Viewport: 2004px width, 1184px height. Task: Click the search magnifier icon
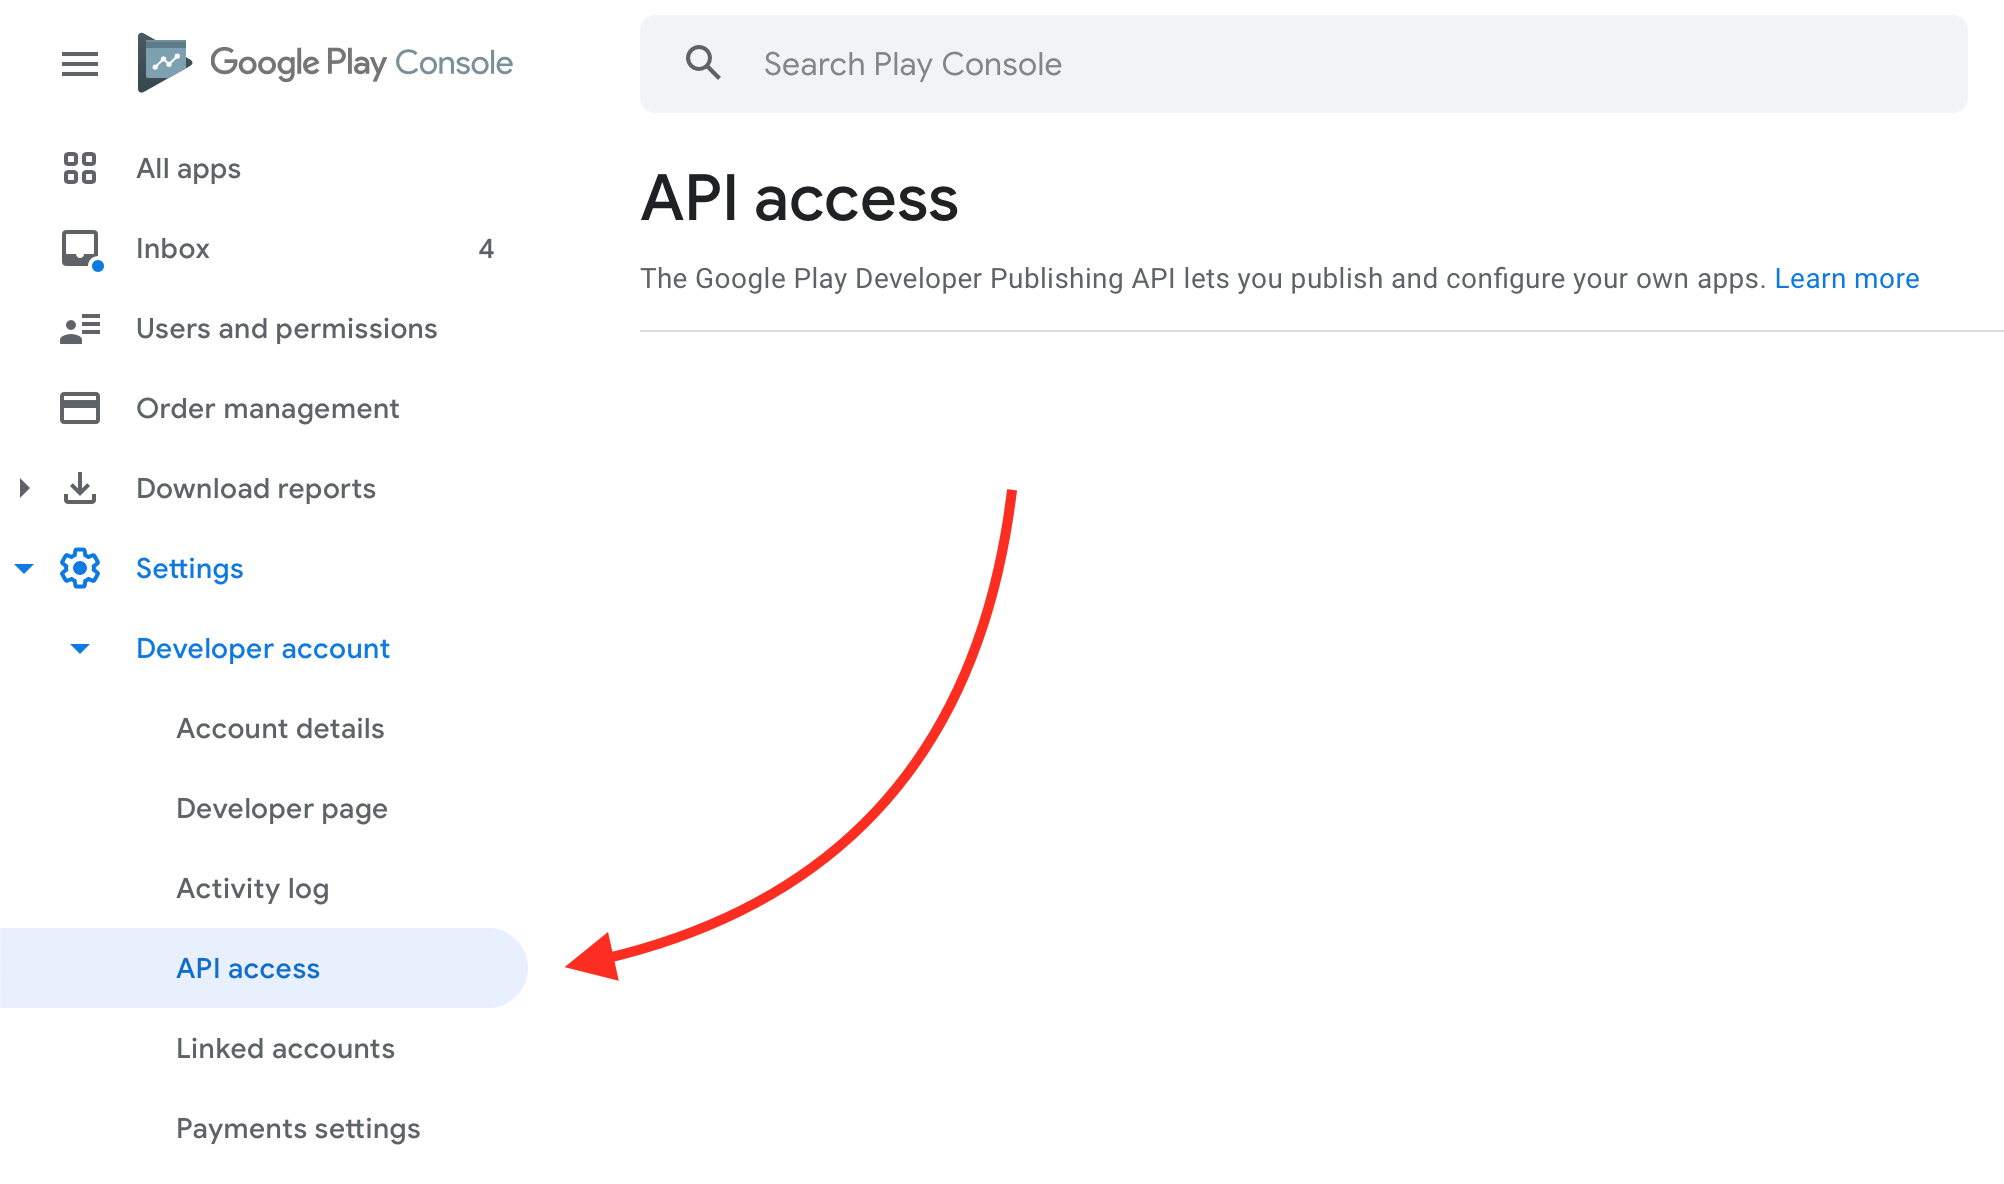coord(703,63)
